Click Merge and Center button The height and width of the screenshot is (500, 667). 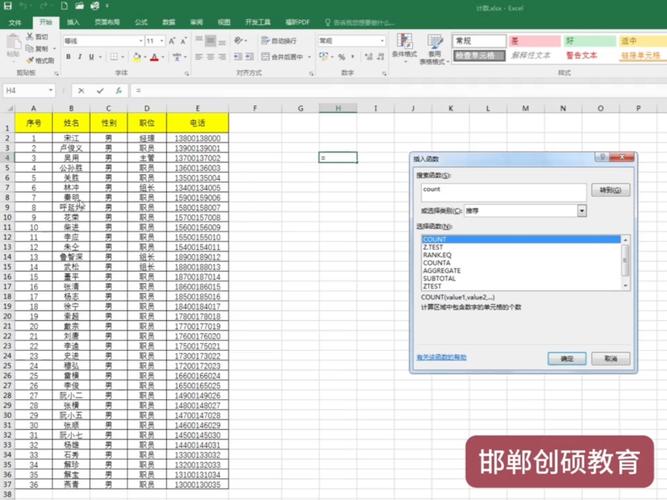click(x=282, y=57)
